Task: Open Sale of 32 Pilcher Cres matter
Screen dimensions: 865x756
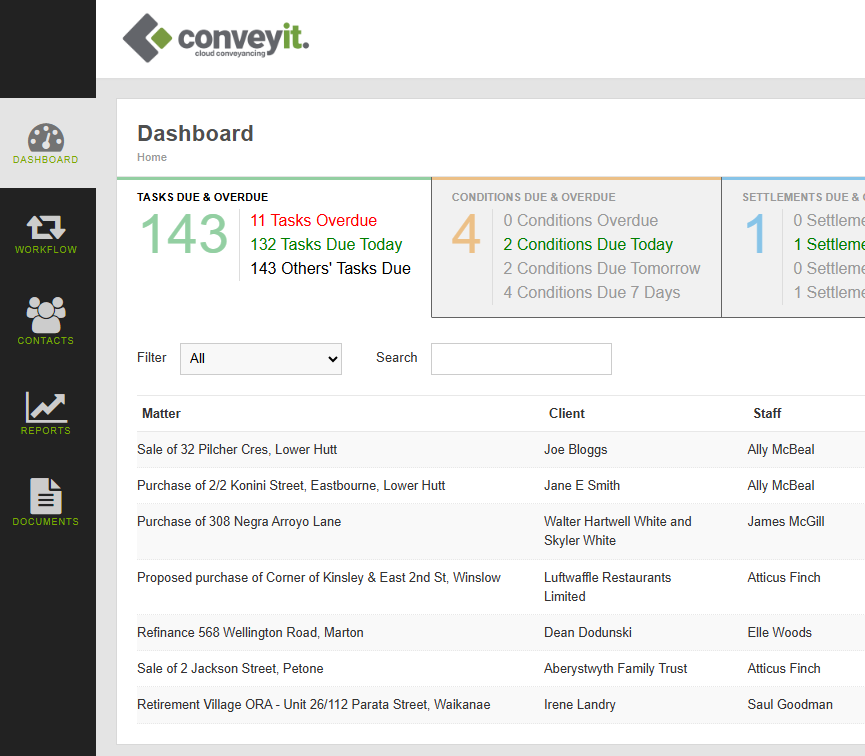Action: (237, 449)
